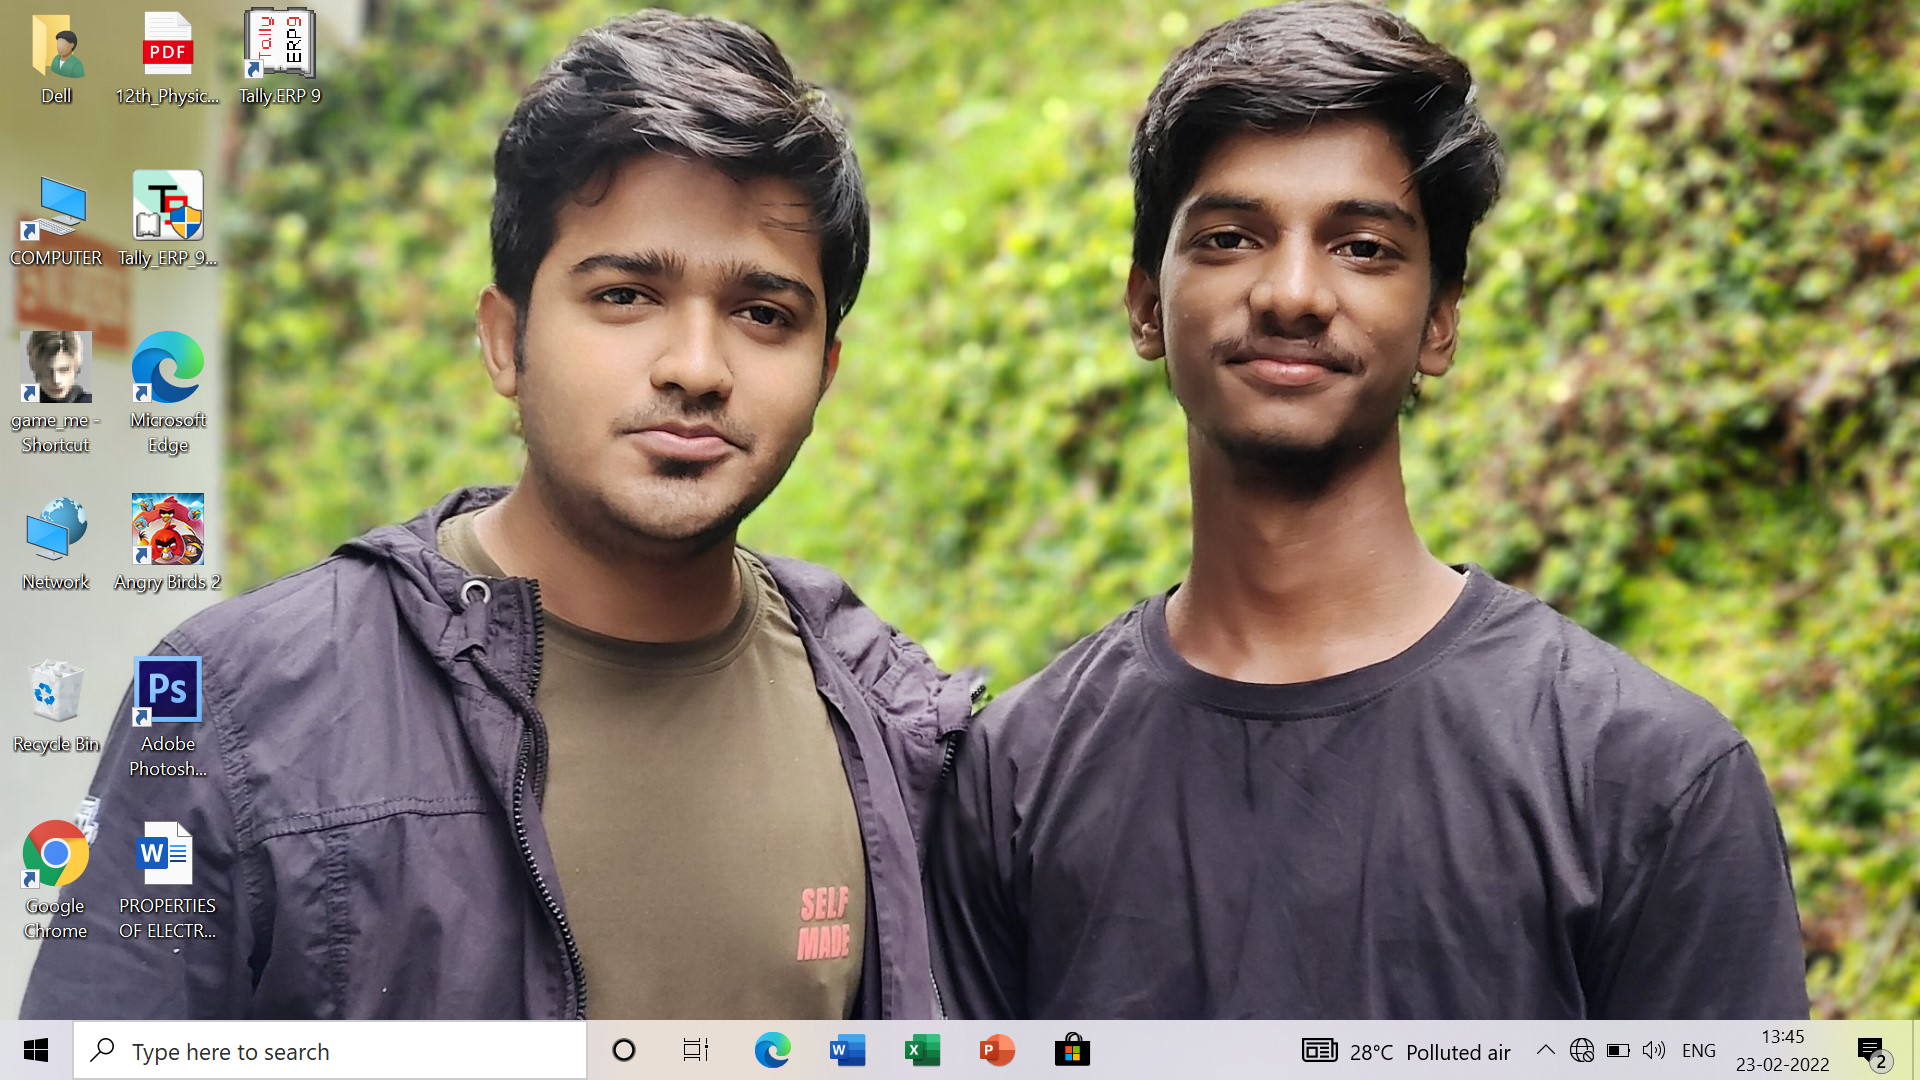Open the Recycle Bin icon

coord(56,692)
